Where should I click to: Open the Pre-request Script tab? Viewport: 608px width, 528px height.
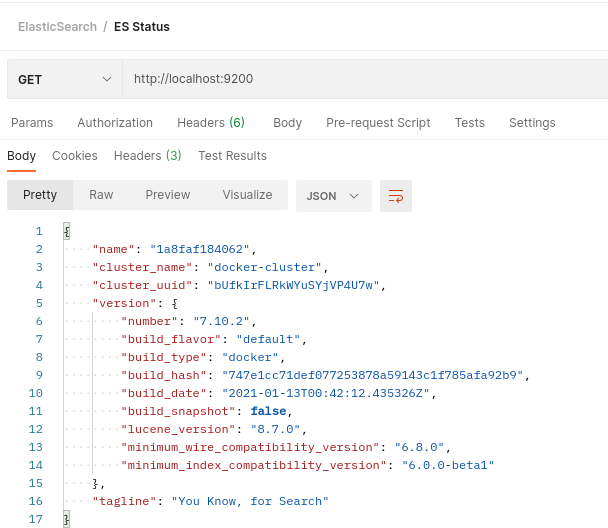(x=378, y=123)
